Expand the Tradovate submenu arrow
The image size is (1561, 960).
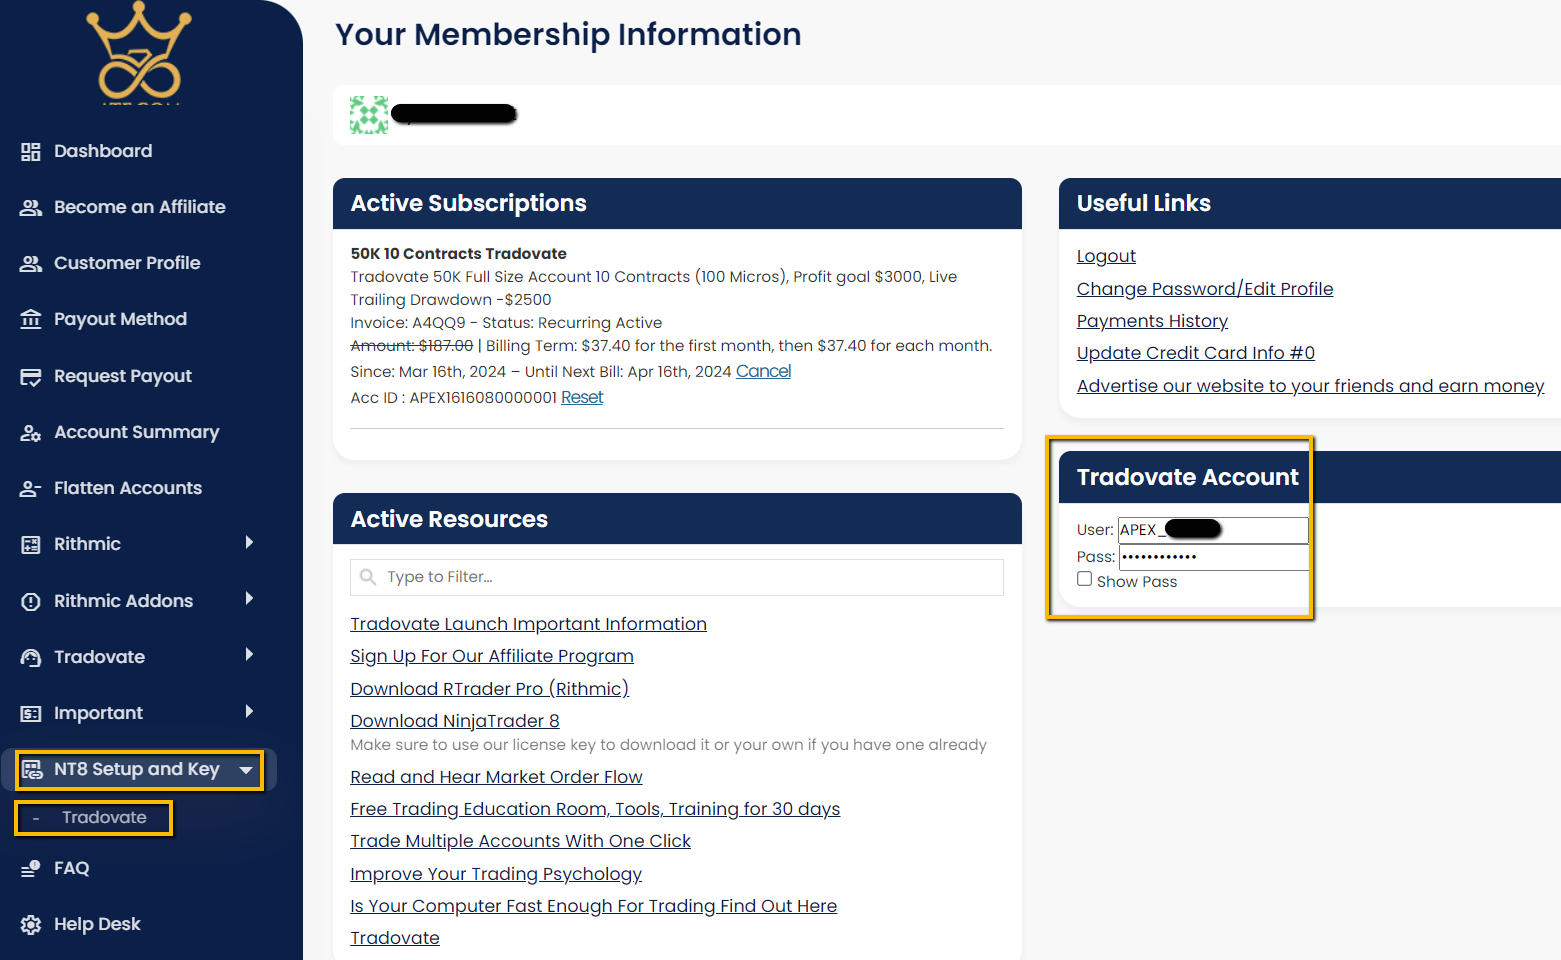click(249, 654)
